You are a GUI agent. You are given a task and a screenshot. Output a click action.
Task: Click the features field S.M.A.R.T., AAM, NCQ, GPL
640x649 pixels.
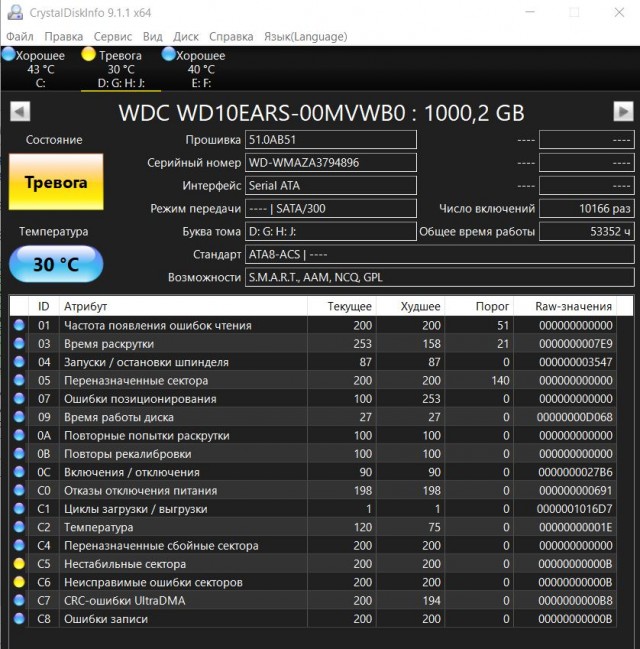[440, 277]
